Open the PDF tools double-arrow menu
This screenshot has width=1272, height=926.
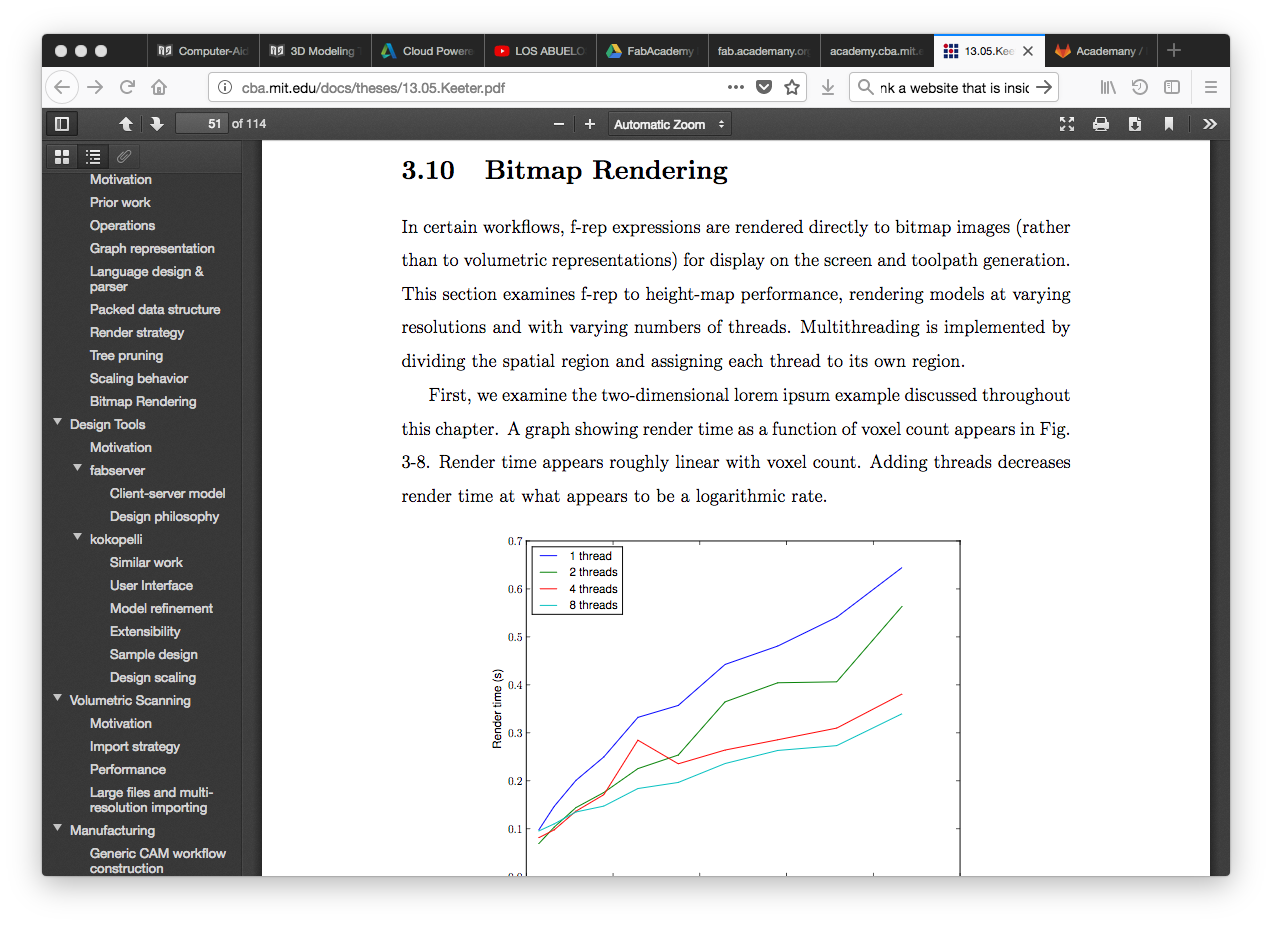tap(1210, 124)
